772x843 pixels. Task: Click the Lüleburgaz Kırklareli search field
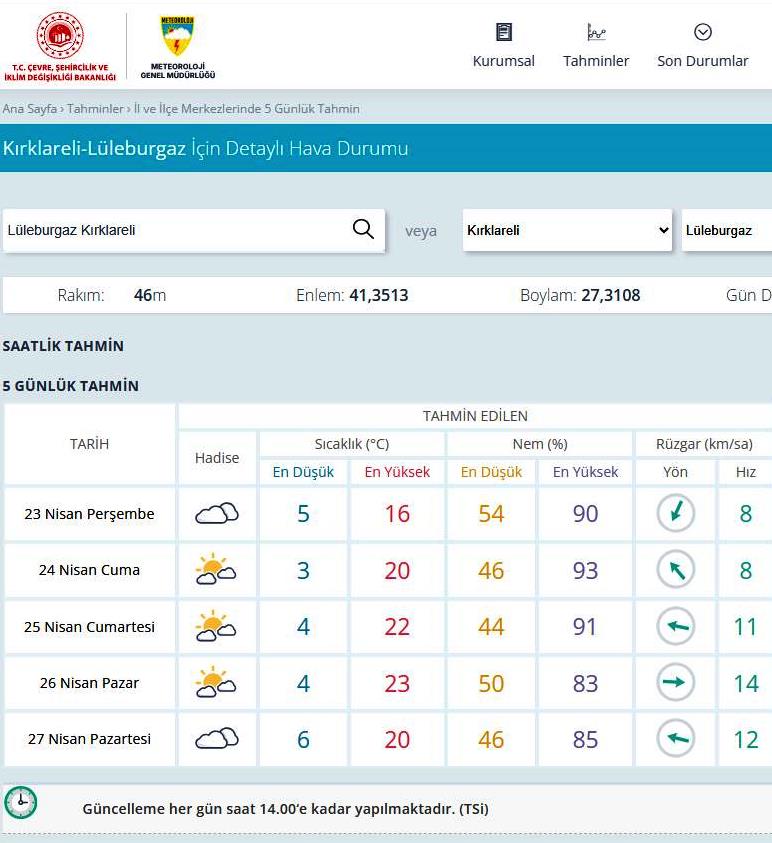pos(175,230)
